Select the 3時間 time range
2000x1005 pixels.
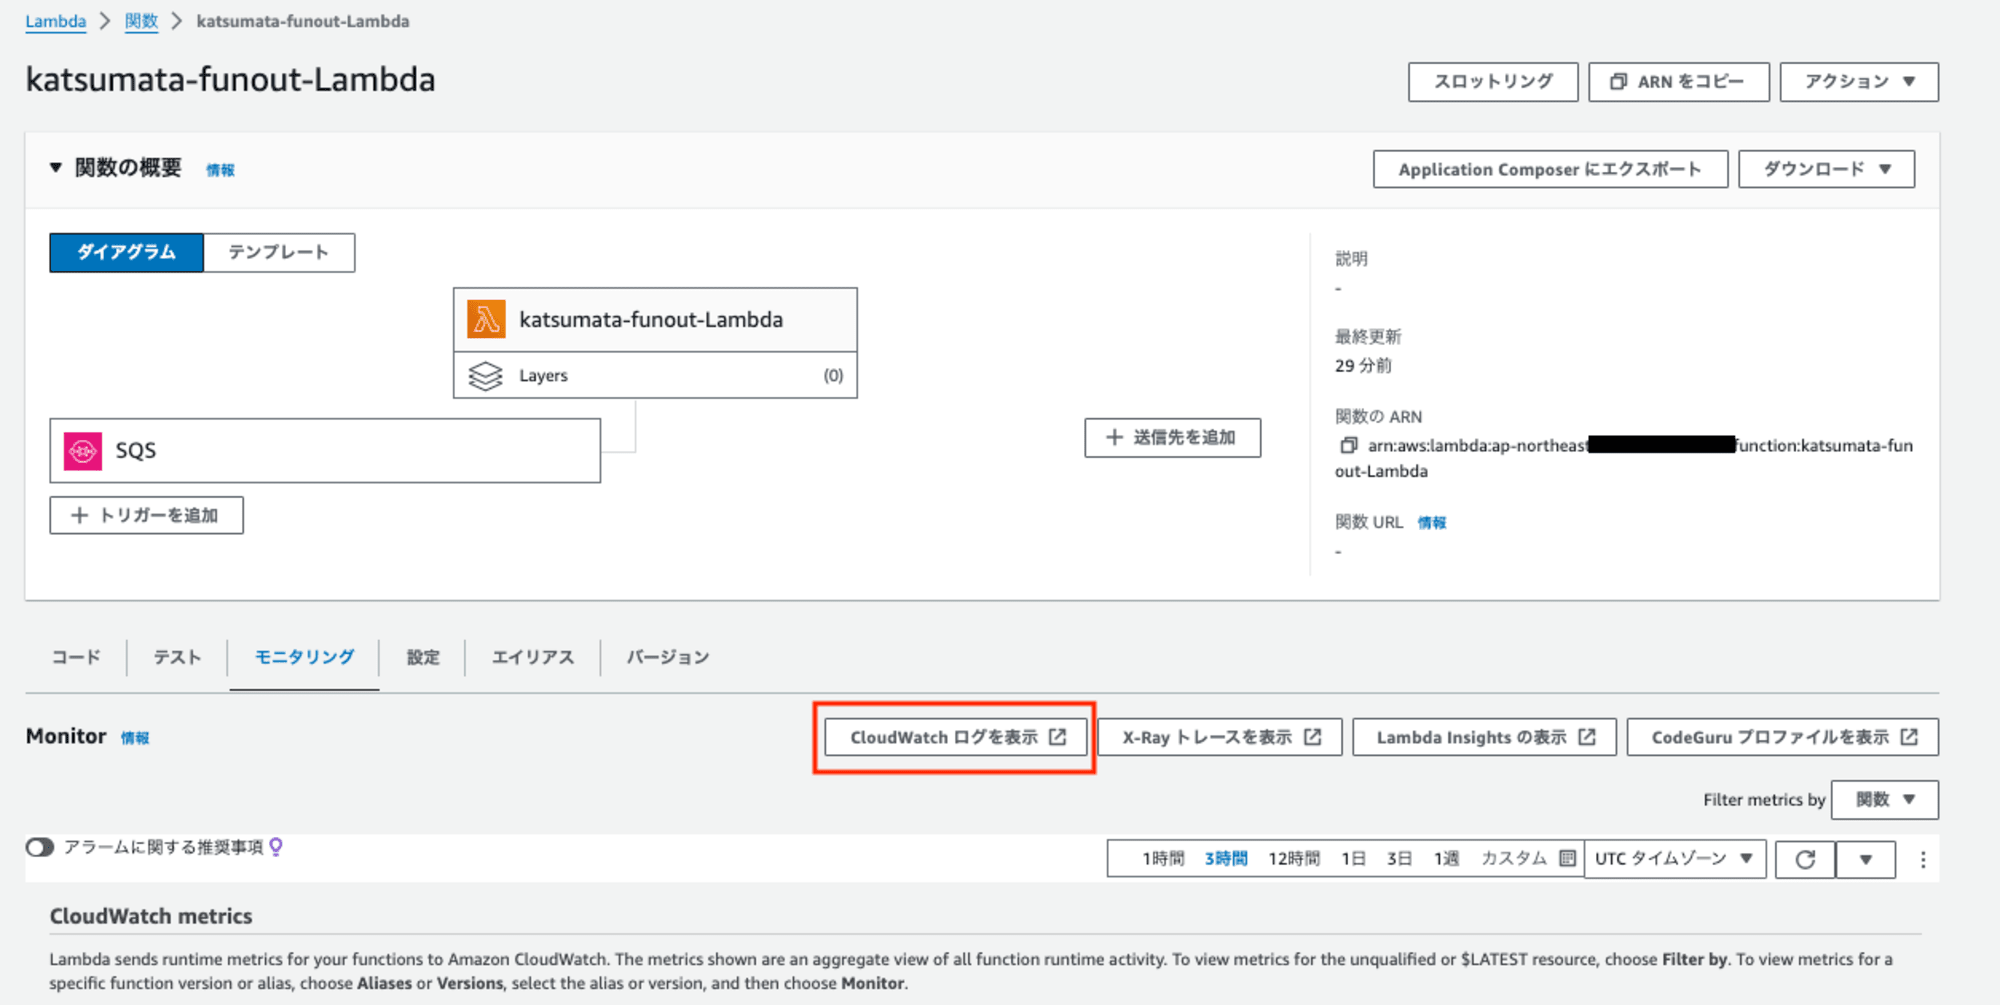1226,859
